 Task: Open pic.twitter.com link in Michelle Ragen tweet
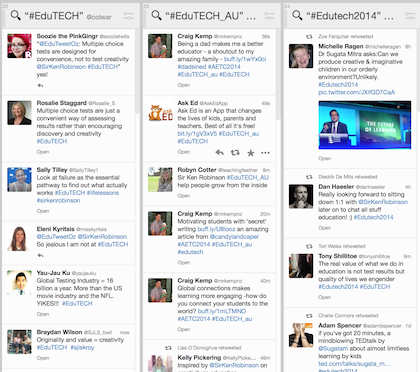(x=357, y=92)
